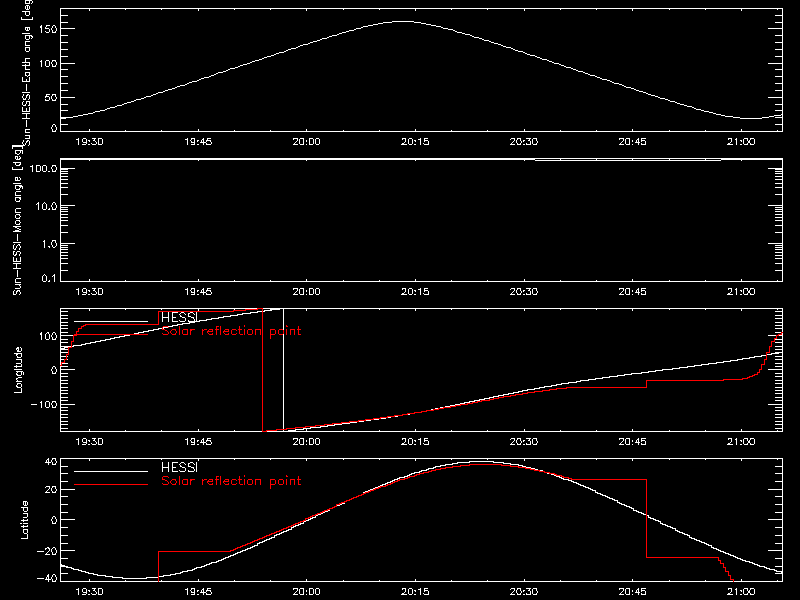
Task: Pick 20:00 time label under Moon angle plot
Action: (307, 291)
